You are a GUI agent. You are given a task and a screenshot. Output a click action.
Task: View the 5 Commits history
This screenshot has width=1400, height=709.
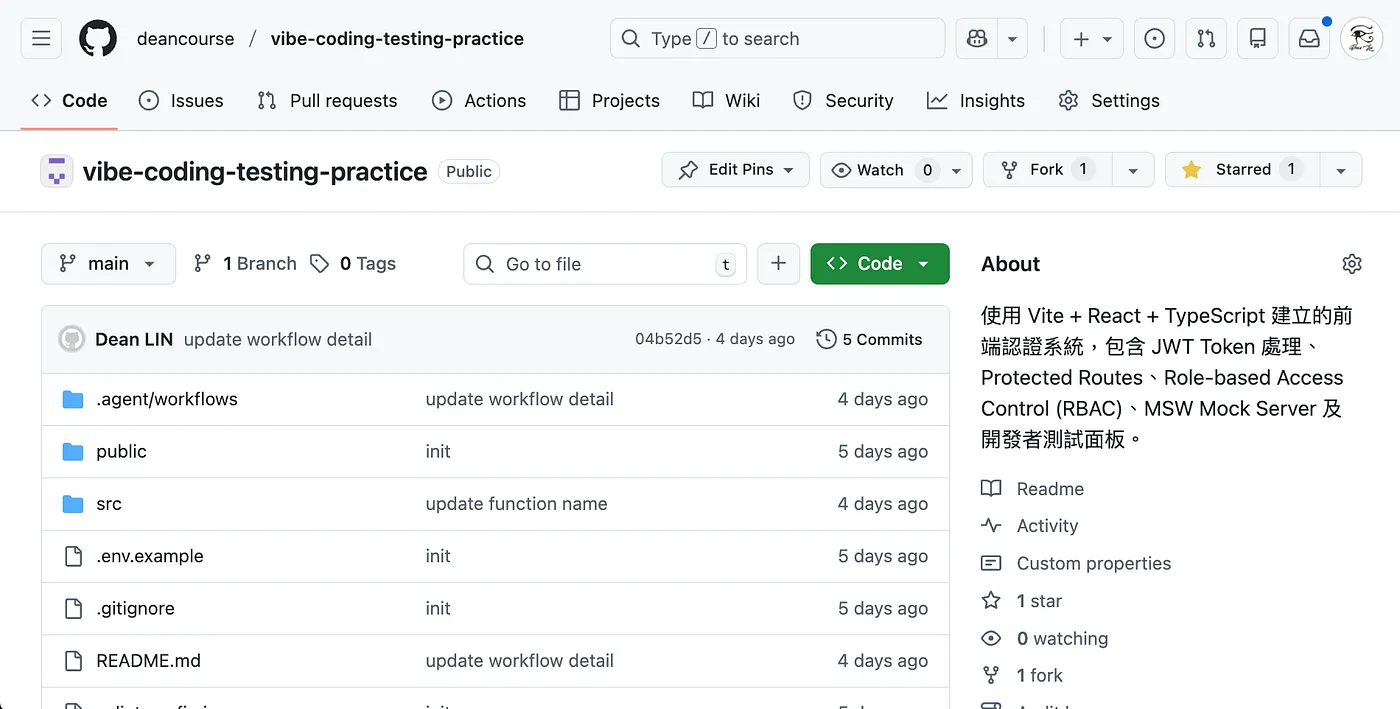click(x=869, y=339)
